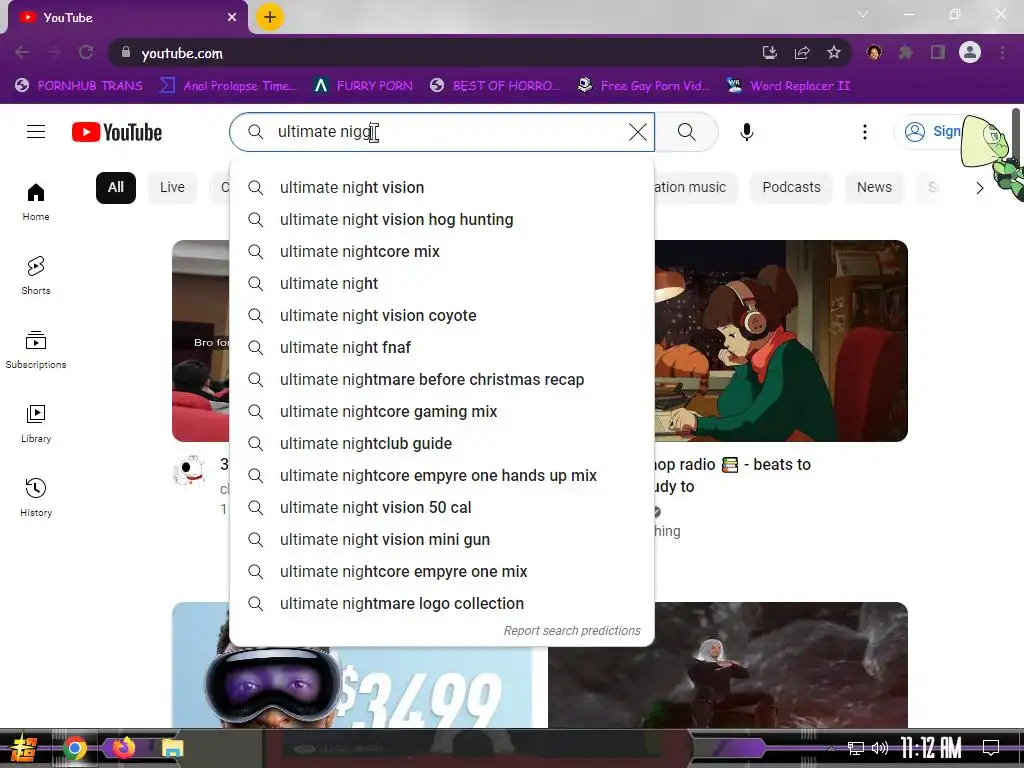The width and height of the screenshot is (1024, 768).
Task: Pick 'ultimate nightmare before christmas recap'
Action: 442,379
